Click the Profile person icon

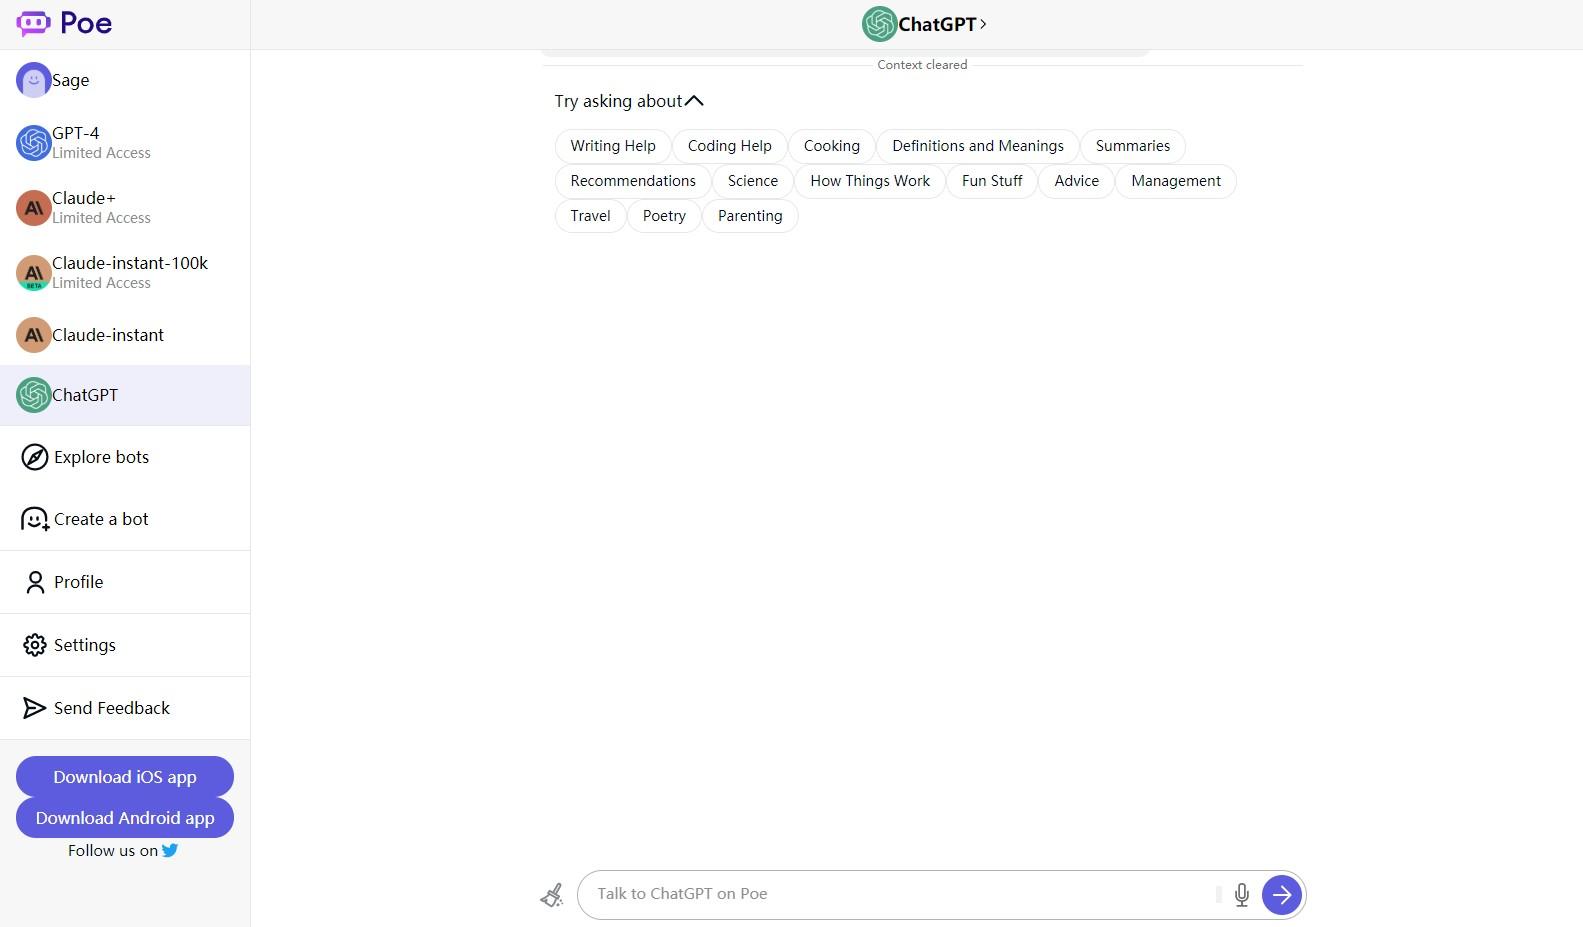coord(35,582)
